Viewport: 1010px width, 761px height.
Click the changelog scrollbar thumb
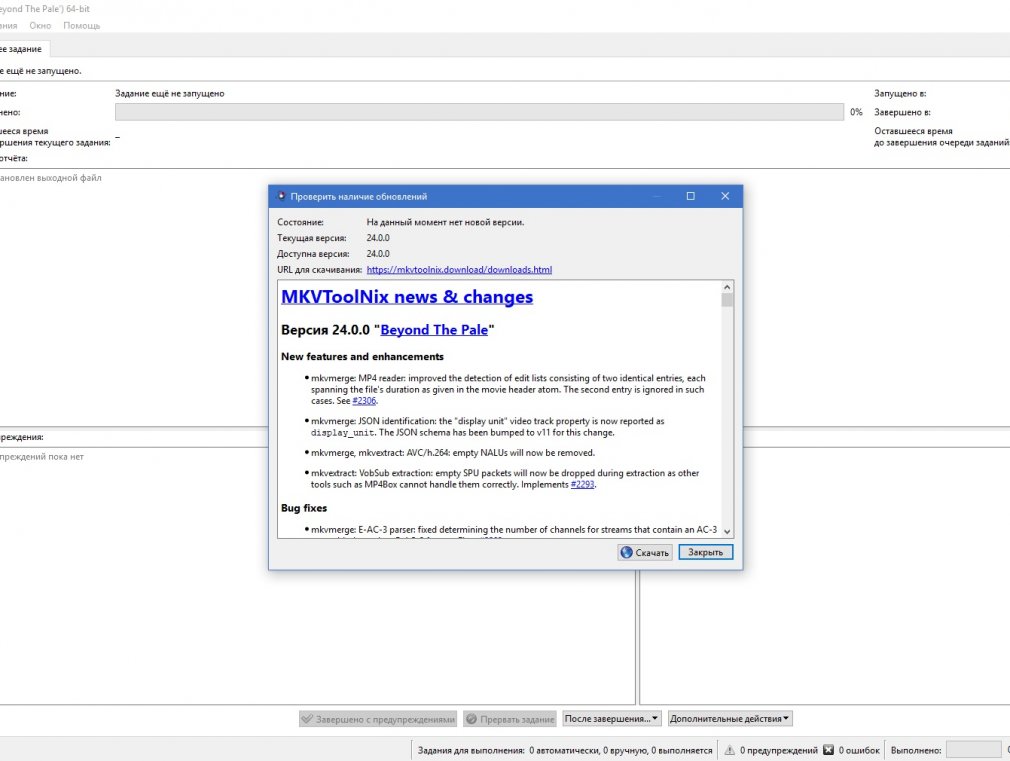[x=727, y=300]
